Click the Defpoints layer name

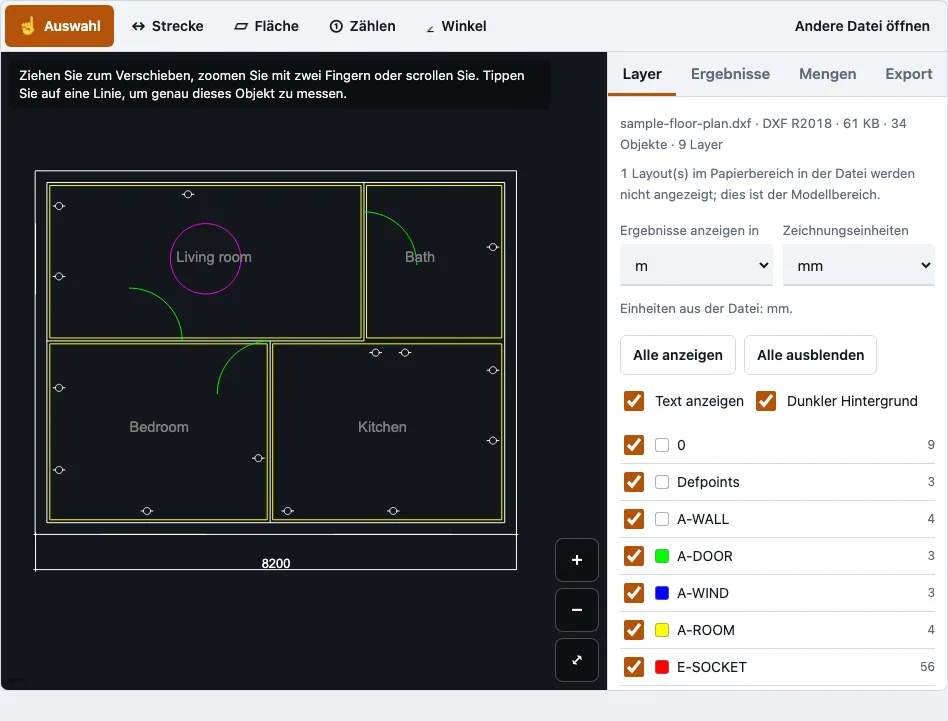(708, 482)
